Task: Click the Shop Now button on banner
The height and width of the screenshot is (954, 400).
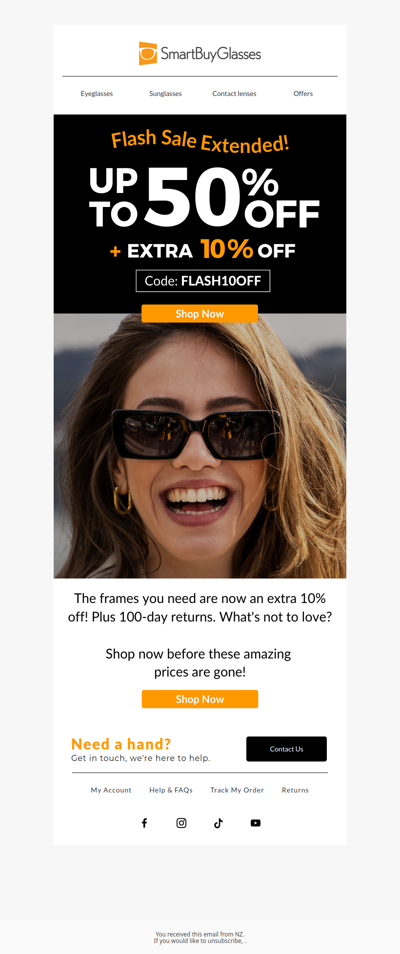Action: 200,314
